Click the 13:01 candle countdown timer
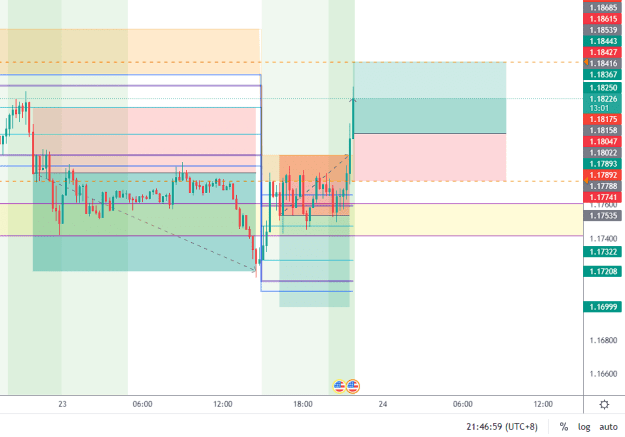The image size is (625, 437). [599, 108]
